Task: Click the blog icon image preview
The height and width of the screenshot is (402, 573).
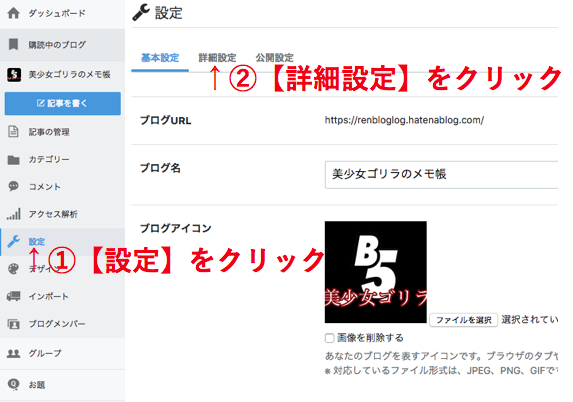Action: [376, 272]
